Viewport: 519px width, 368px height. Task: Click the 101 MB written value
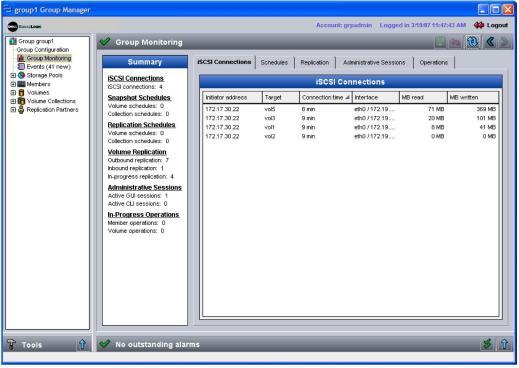coord(486,118)
